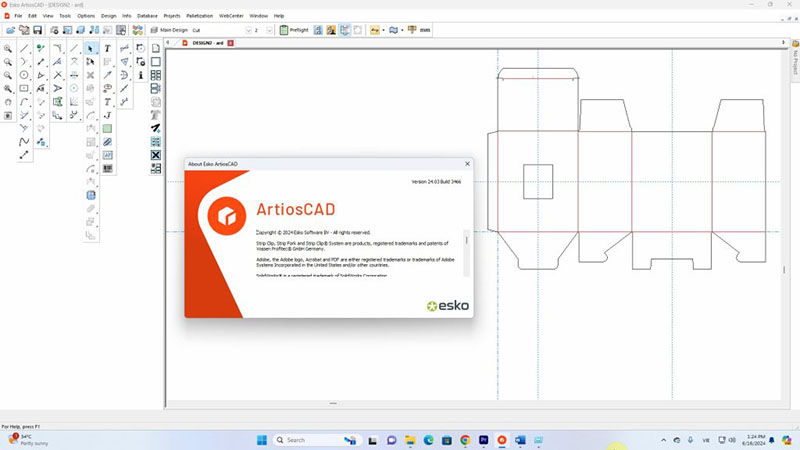The width and height of the screenshot is (800, 450).
Task: Show hidden system tray icons chevron
Action: [x=663, y=440]
